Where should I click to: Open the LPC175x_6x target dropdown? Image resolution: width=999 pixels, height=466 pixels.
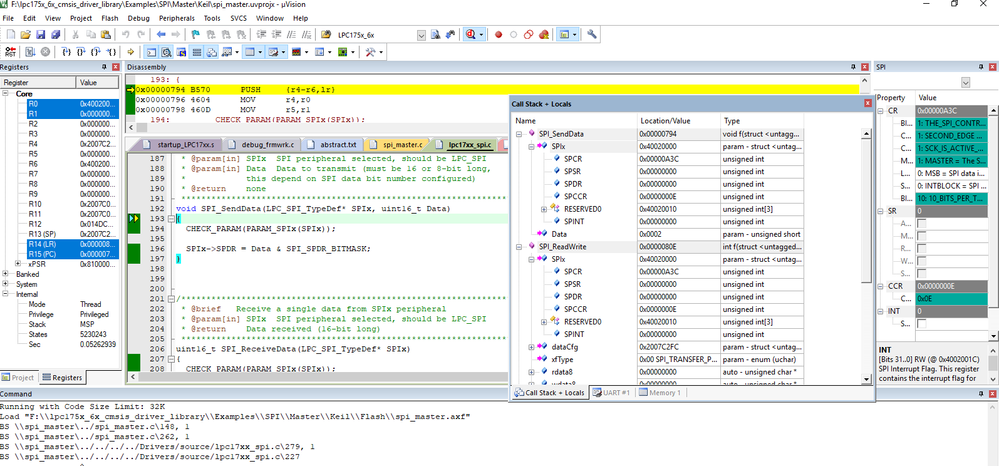click(x=421, y=35)
